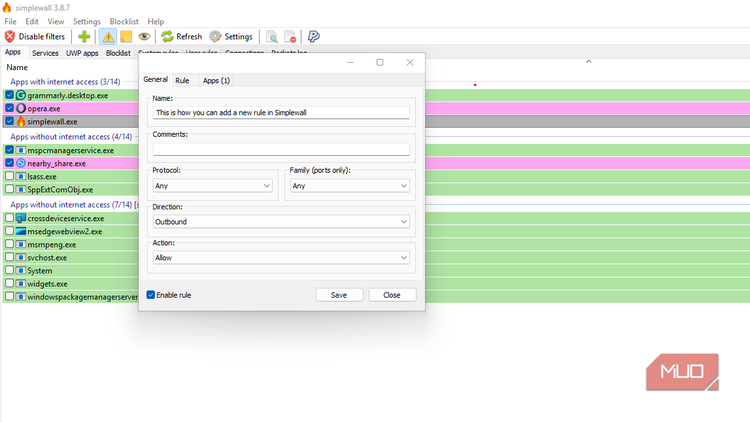The image size is (750, 422).
Task: Click the Refresh toolbar button
Action: pos(182,36)
